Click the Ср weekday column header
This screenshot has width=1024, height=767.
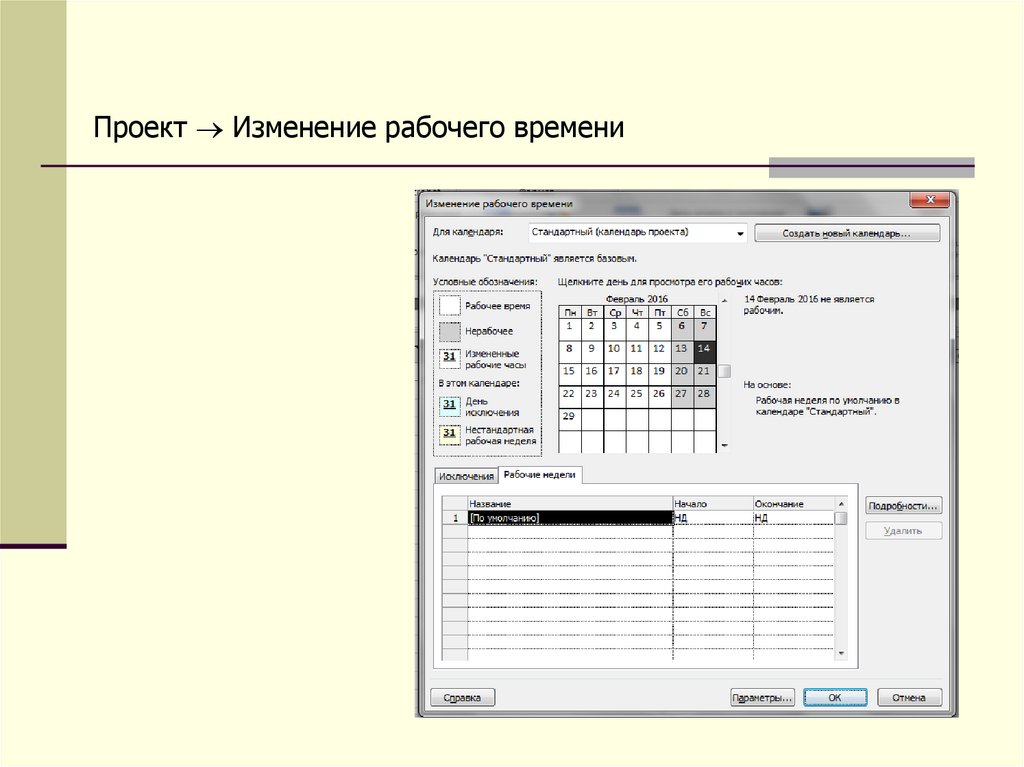[x=615, y=312]
